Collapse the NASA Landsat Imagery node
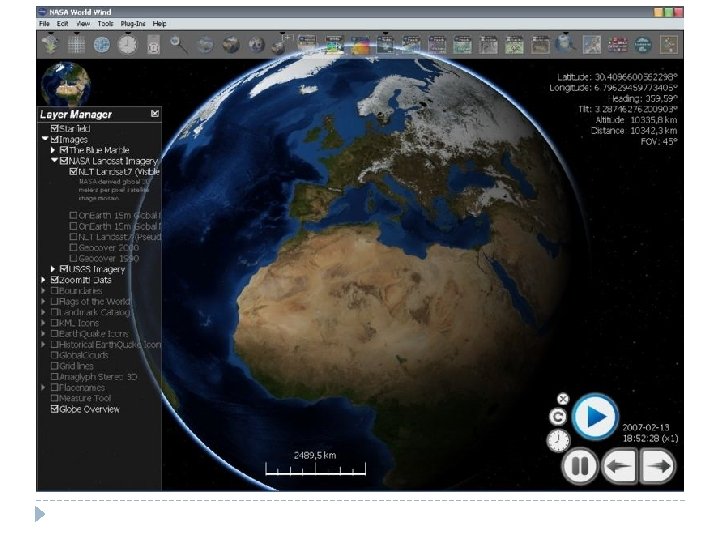This screenshot has height=540, width=720. tap(54, 160)
